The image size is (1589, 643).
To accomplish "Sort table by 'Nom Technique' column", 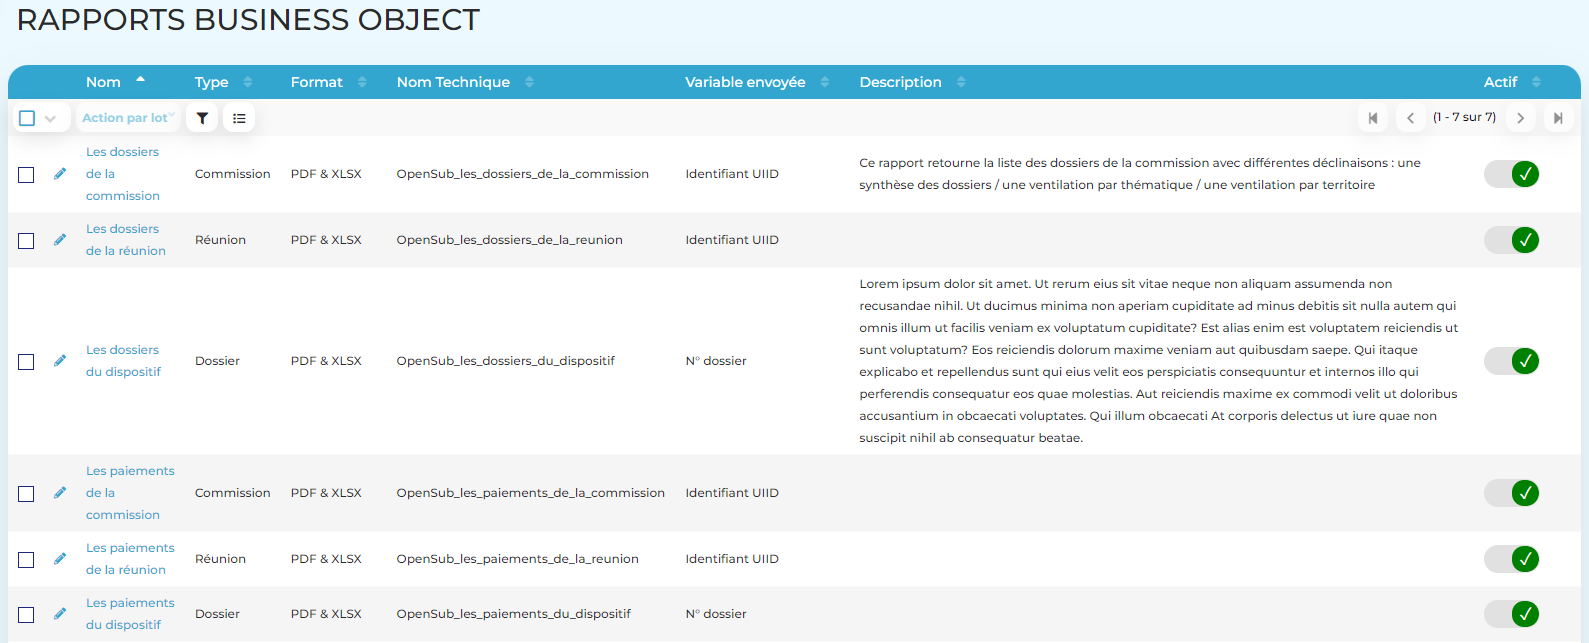I will (x=453, y=82).
